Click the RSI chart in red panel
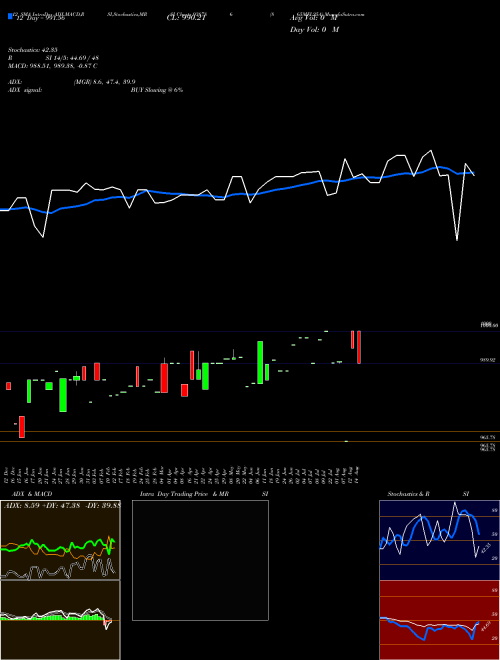Viewport: 500px width, 660px height. [x=439, y=620]
